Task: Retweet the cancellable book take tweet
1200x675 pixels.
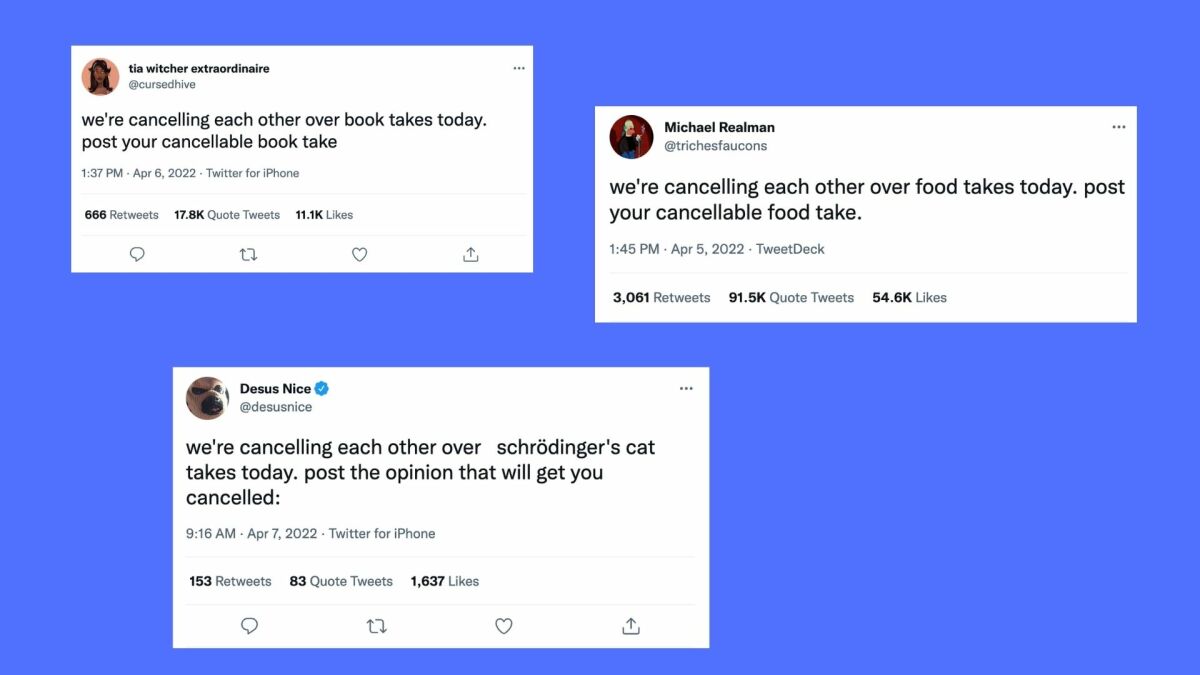Action: [248, 255]
